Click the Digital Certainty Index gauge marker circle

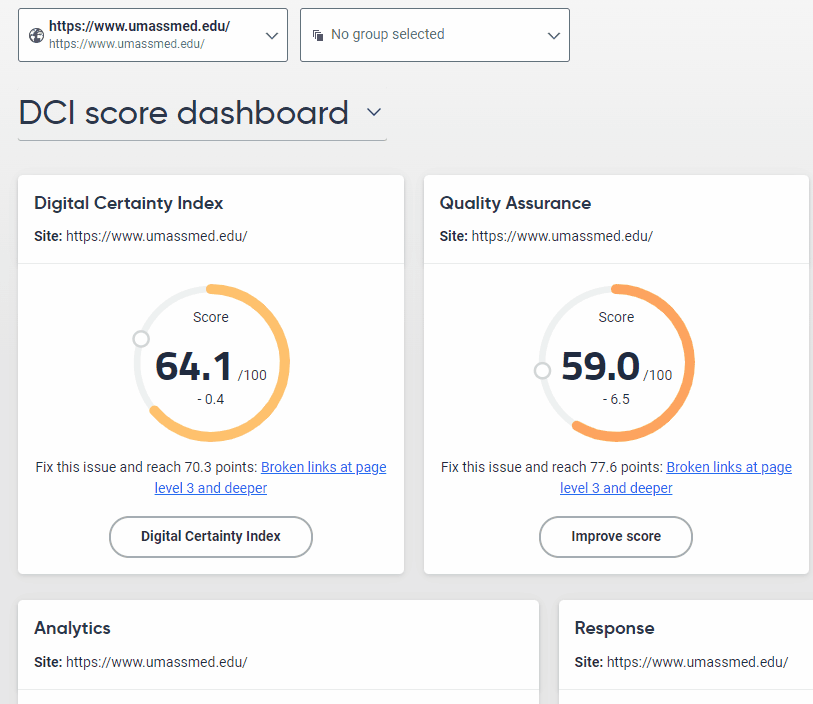141,340
